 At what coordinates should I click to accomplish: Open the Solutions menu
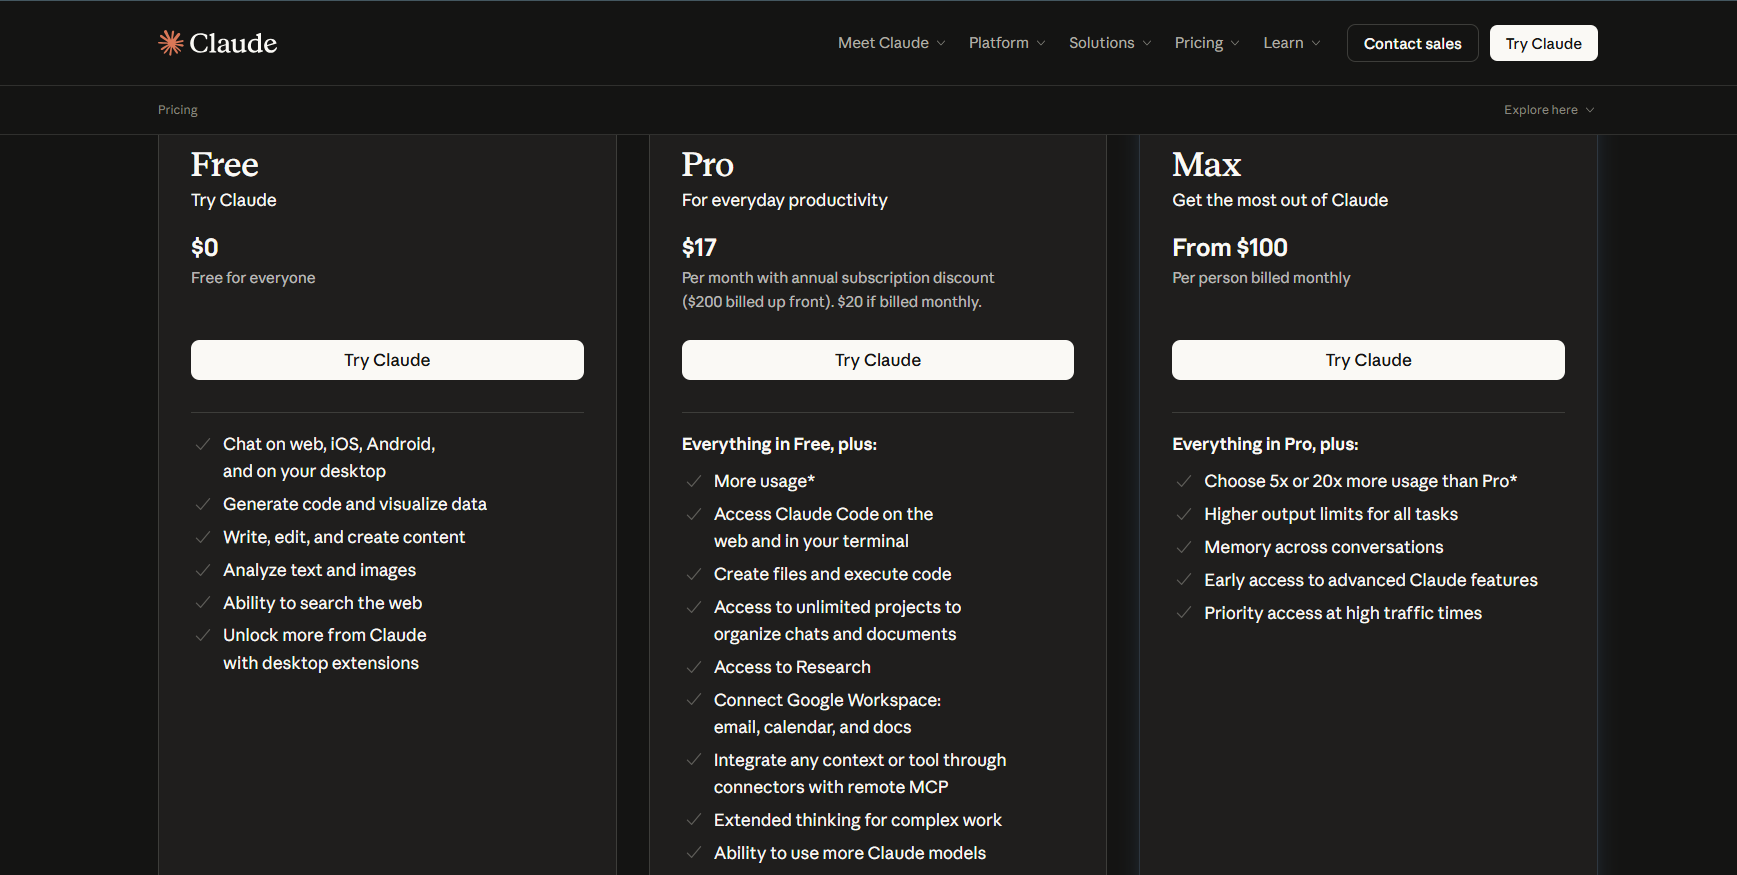tap(1110, 43)
